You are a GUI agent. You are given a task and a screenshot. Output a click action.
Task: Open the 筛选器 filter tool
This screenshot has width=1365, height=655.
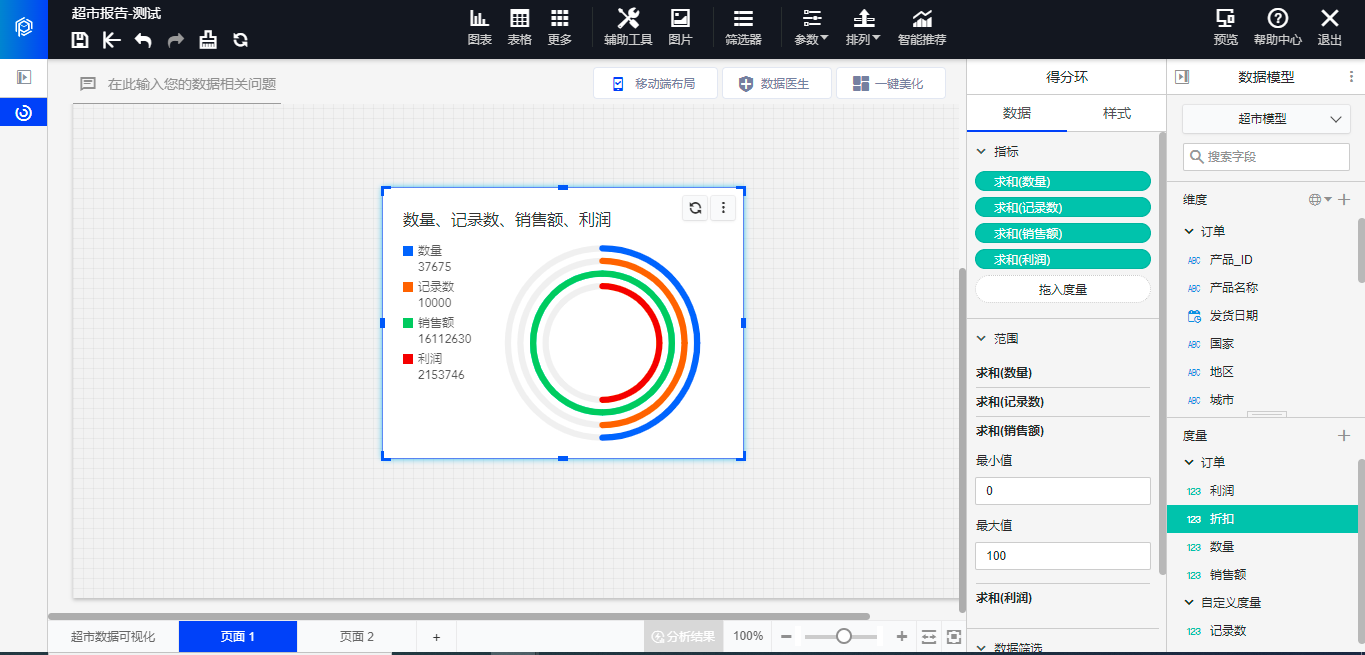click(743, 27)
